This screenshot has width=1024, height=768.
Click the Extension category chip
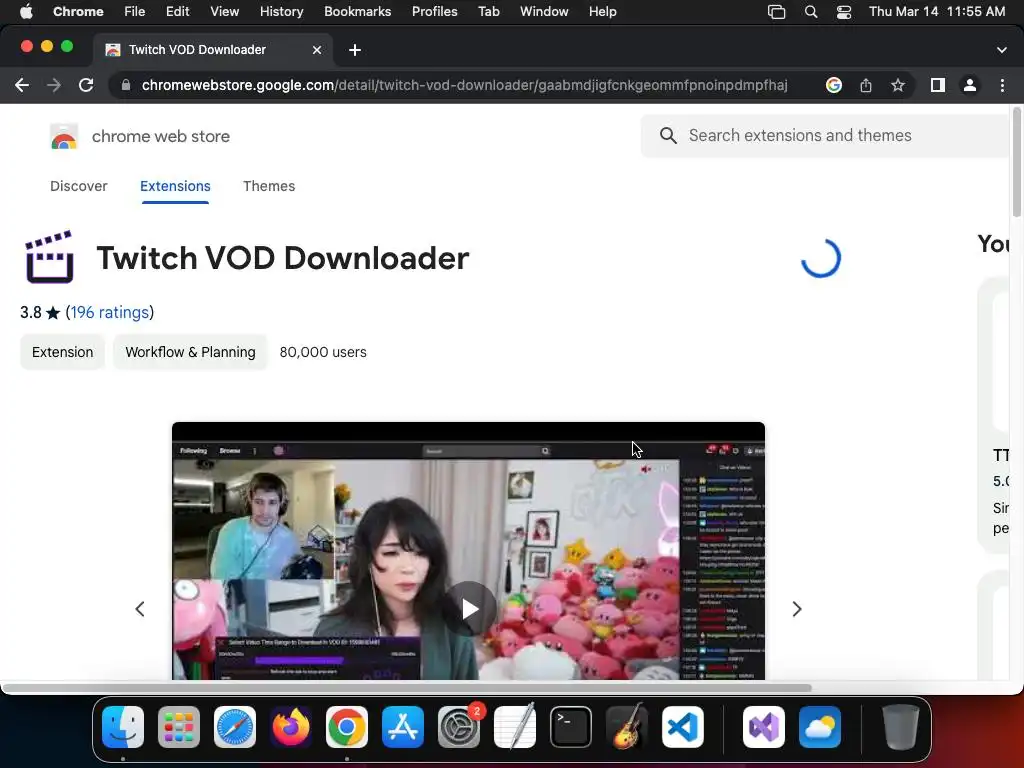pyautogui.click(x=63, y=352)
